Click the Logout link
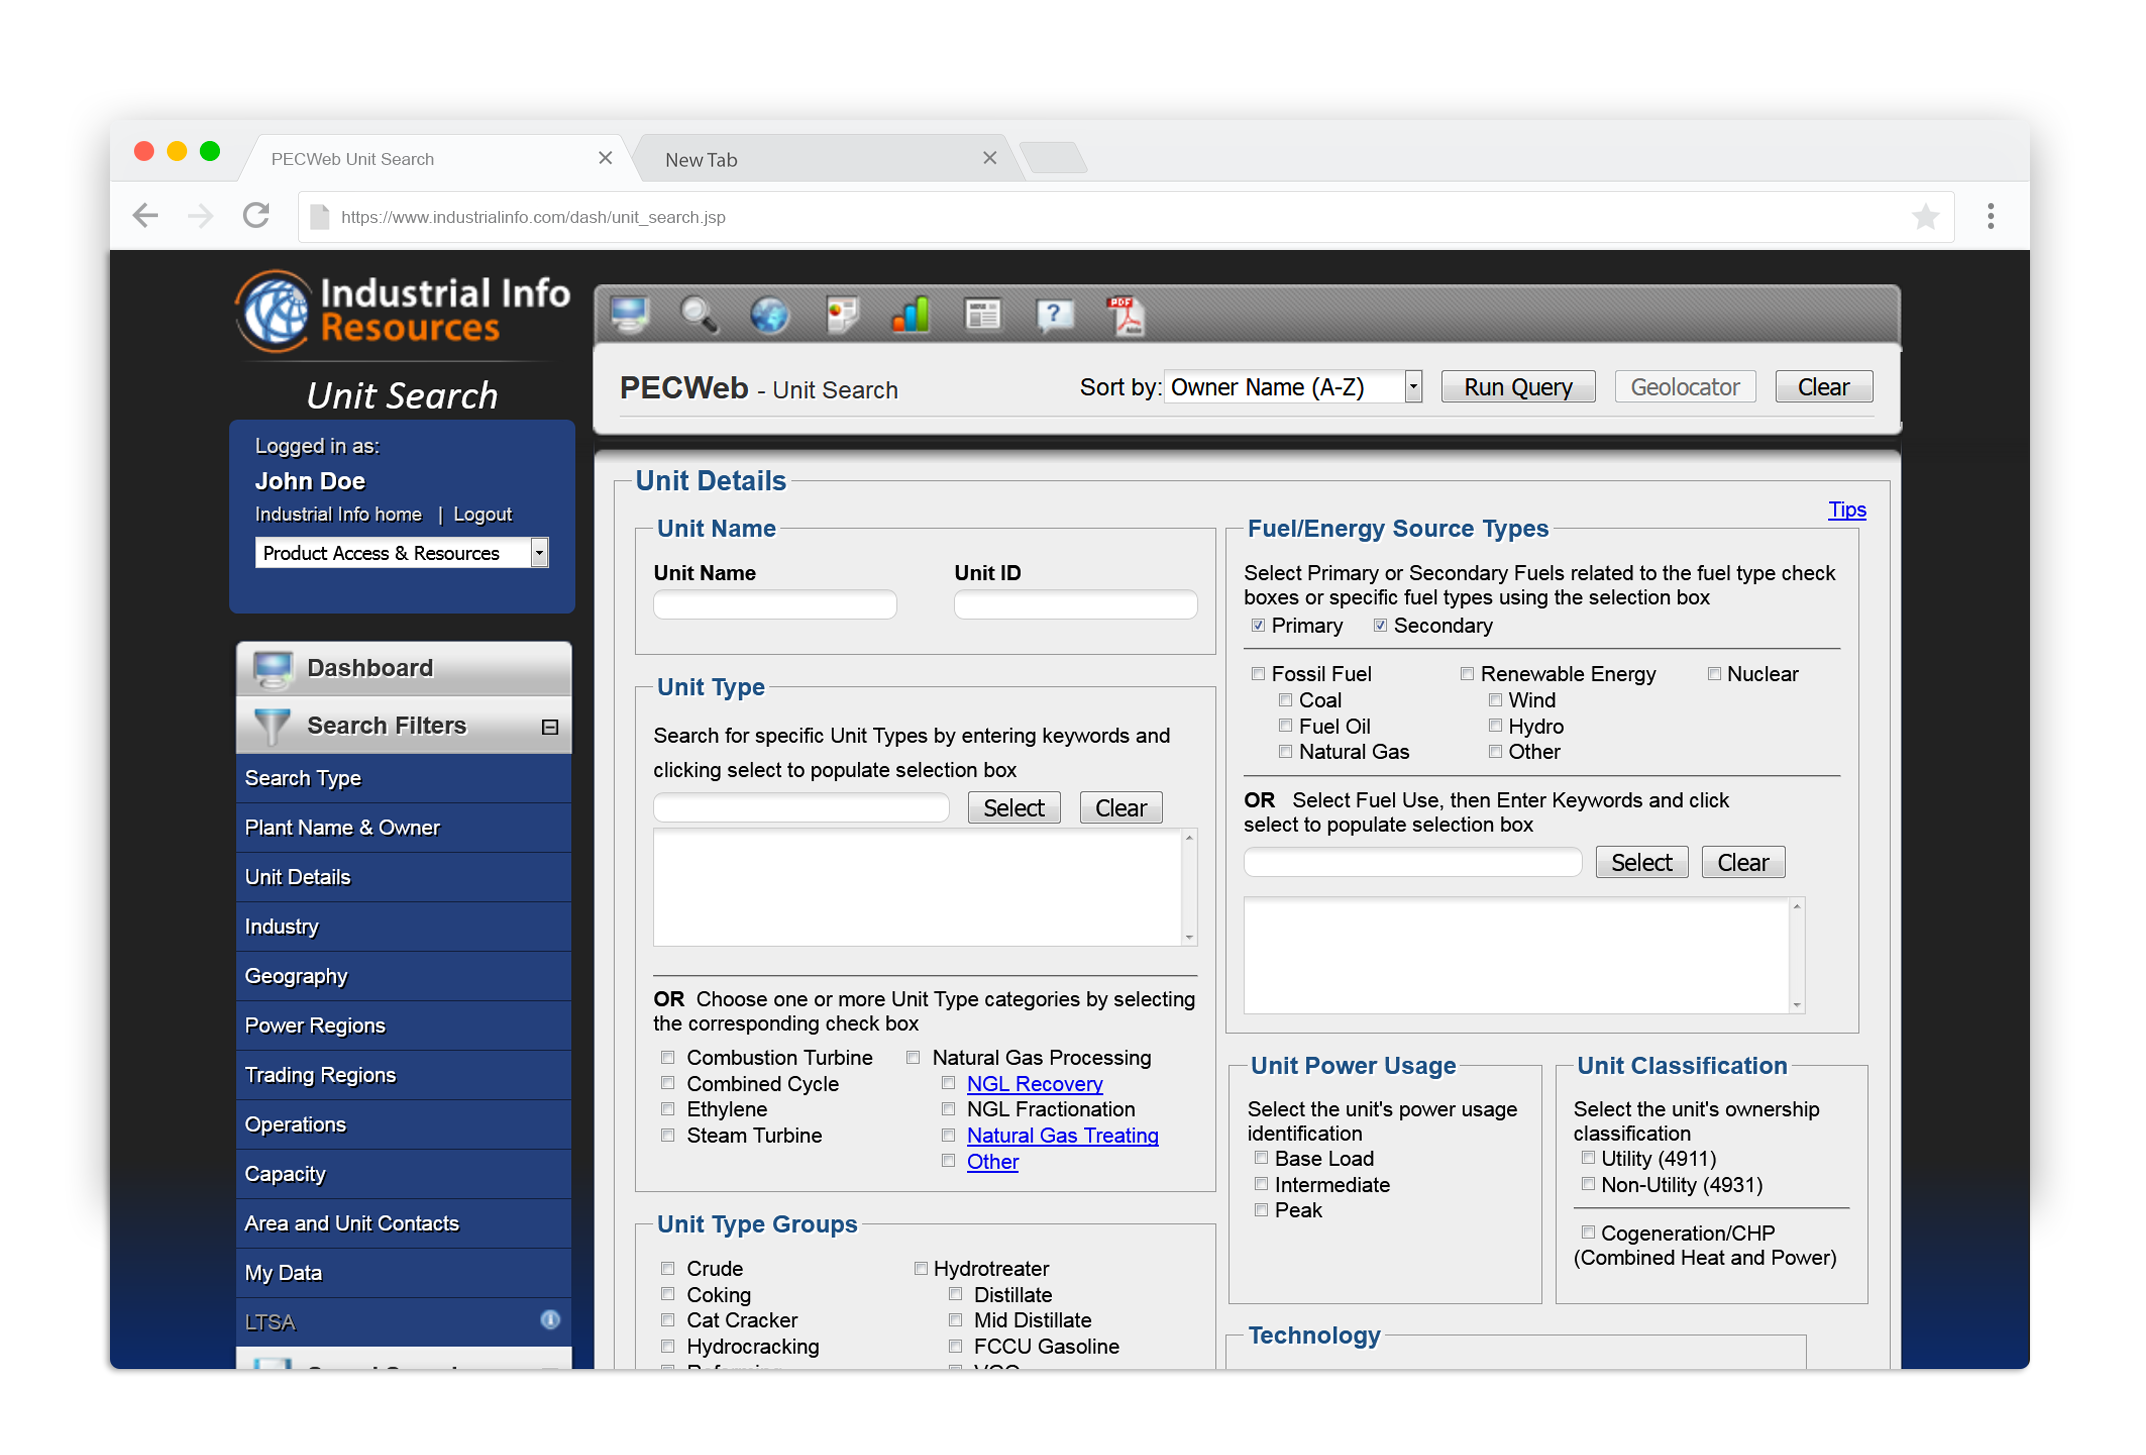Viewport: 2146px width, 1455px height. tap(482, 514)
